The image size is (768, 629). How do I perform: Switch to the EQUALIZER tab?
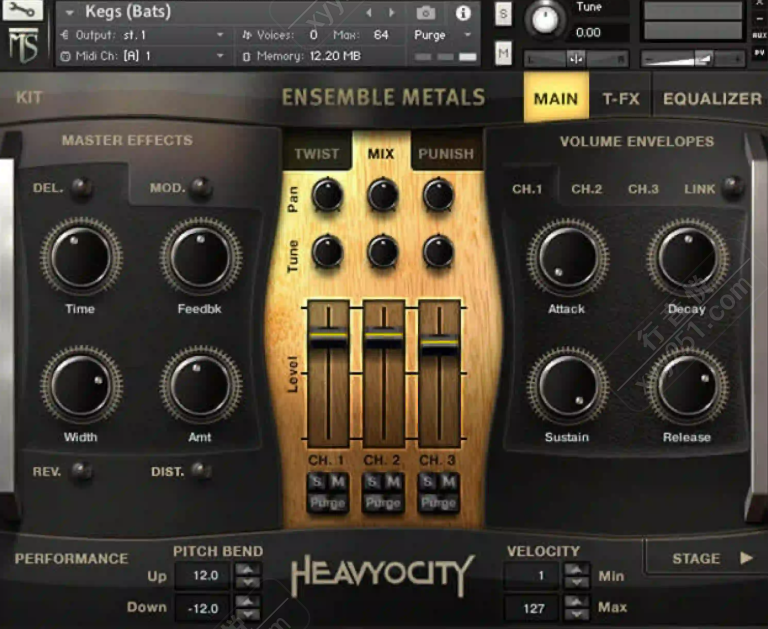(x=712, y=98)
